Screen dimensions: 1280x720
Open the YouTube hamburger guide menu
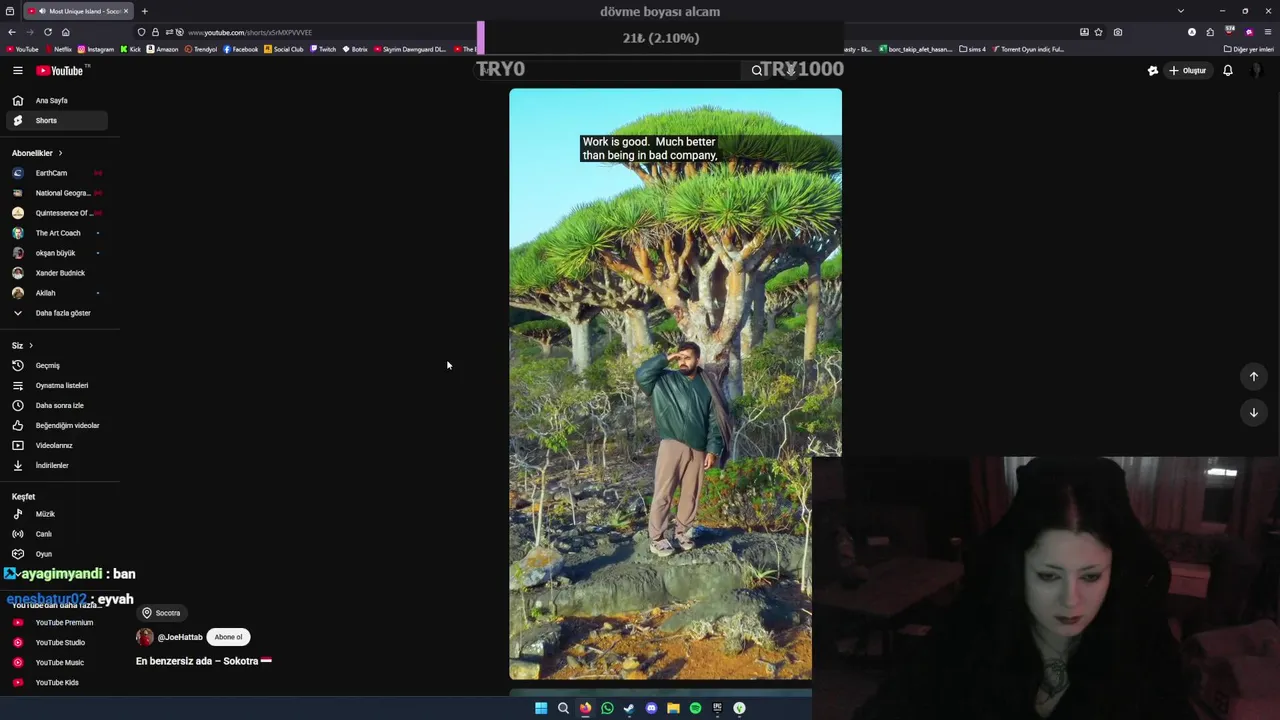[x=17, y=70]
